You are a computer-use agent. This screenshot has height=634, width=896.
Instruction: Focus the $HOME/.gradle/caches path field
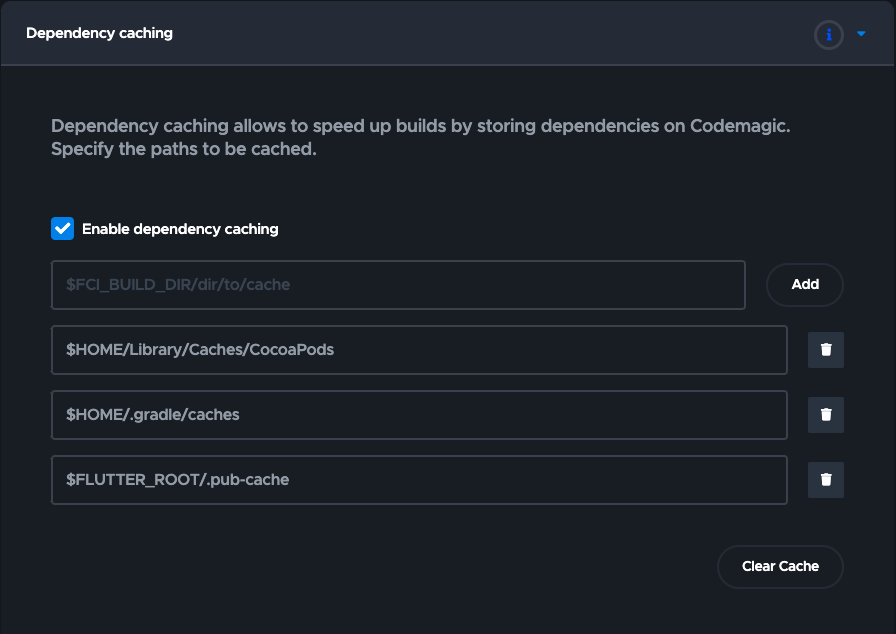[x=419, y=415]
